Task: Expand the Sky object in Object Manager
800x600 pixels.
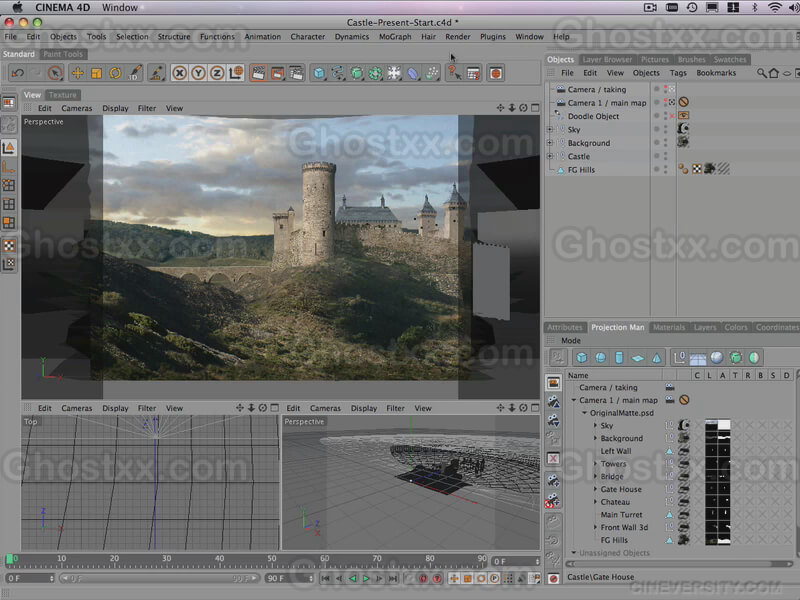Action: click(x=550, y=130)
